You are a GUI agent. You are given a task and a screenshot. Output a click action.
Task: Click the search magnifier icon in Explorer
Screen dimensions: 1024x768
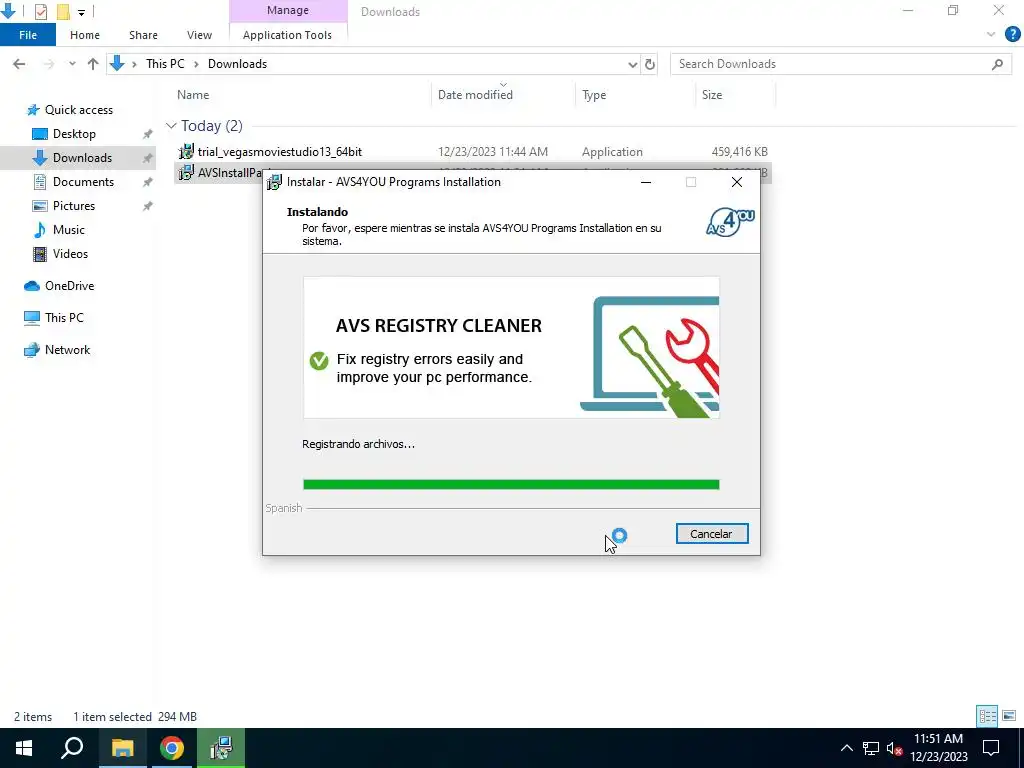(997, 64)
